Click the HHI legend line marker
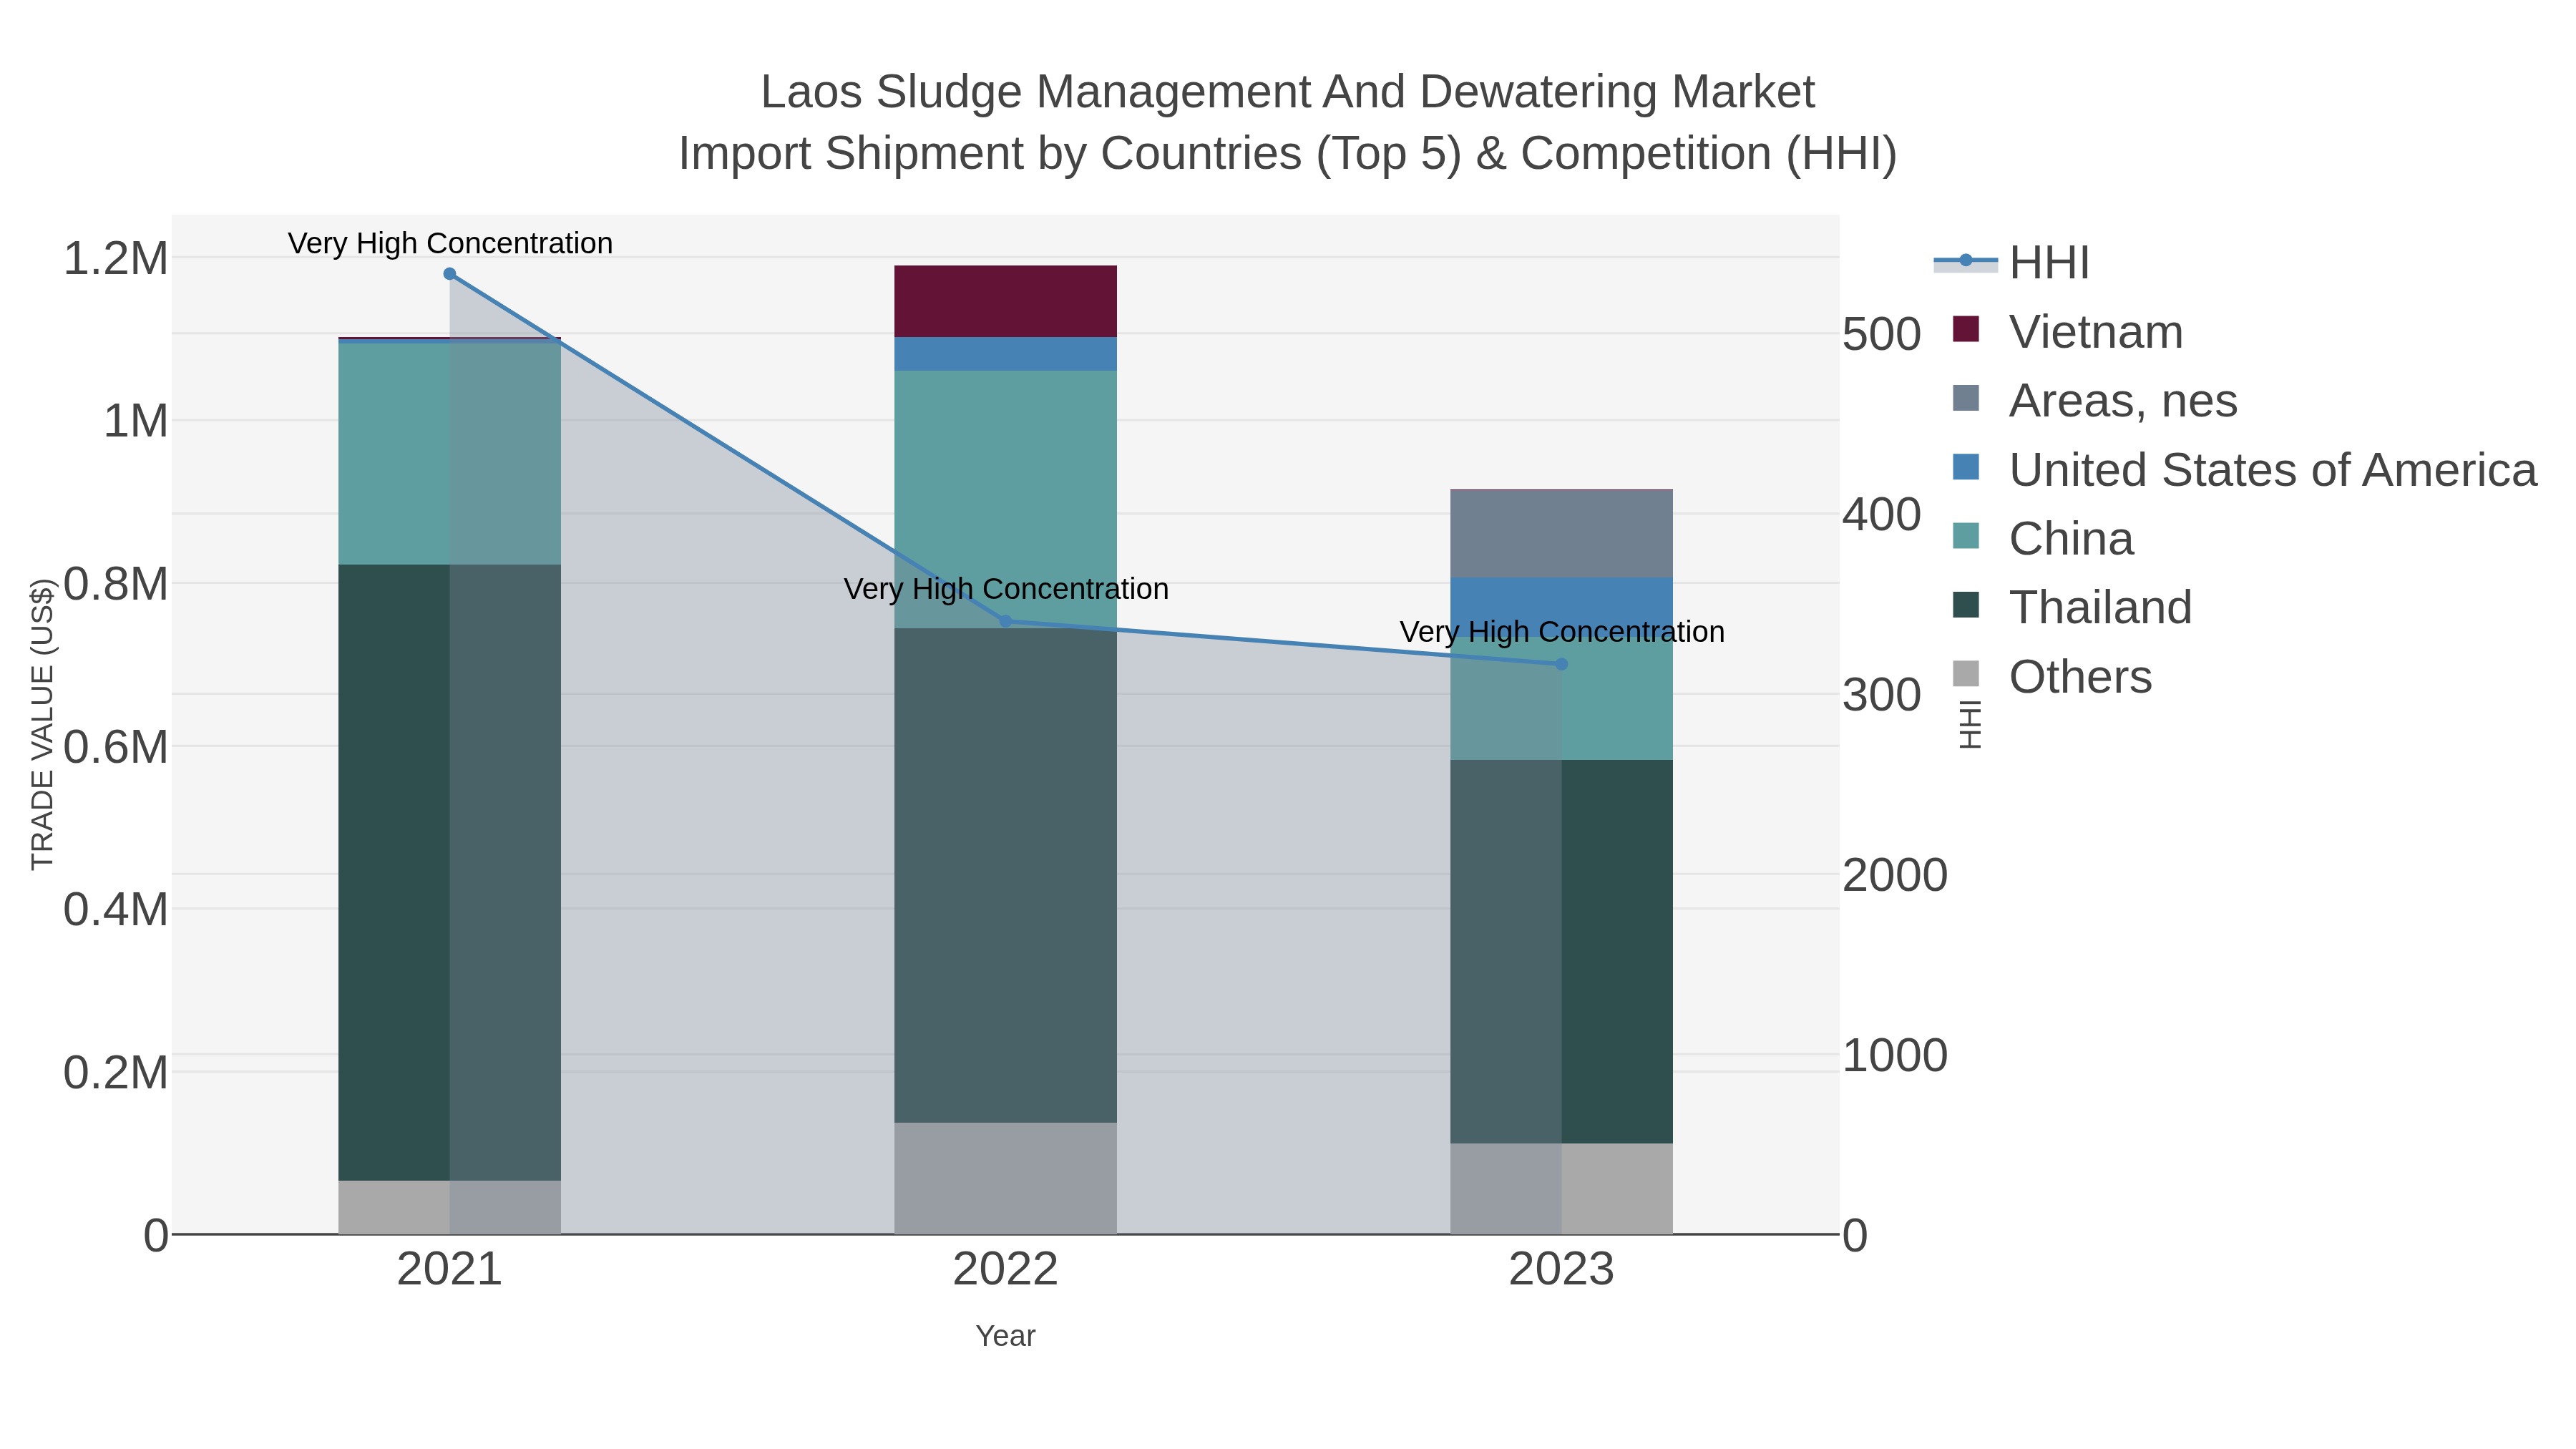This screenshot has height=1449, width=2576. point(1965,261)
